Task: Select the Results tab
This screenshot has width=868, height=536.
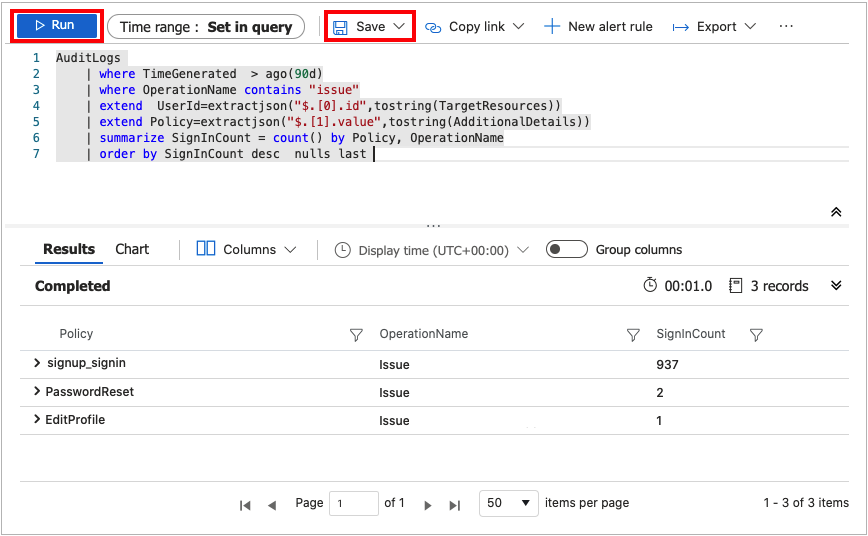Action: pos(69,249)
